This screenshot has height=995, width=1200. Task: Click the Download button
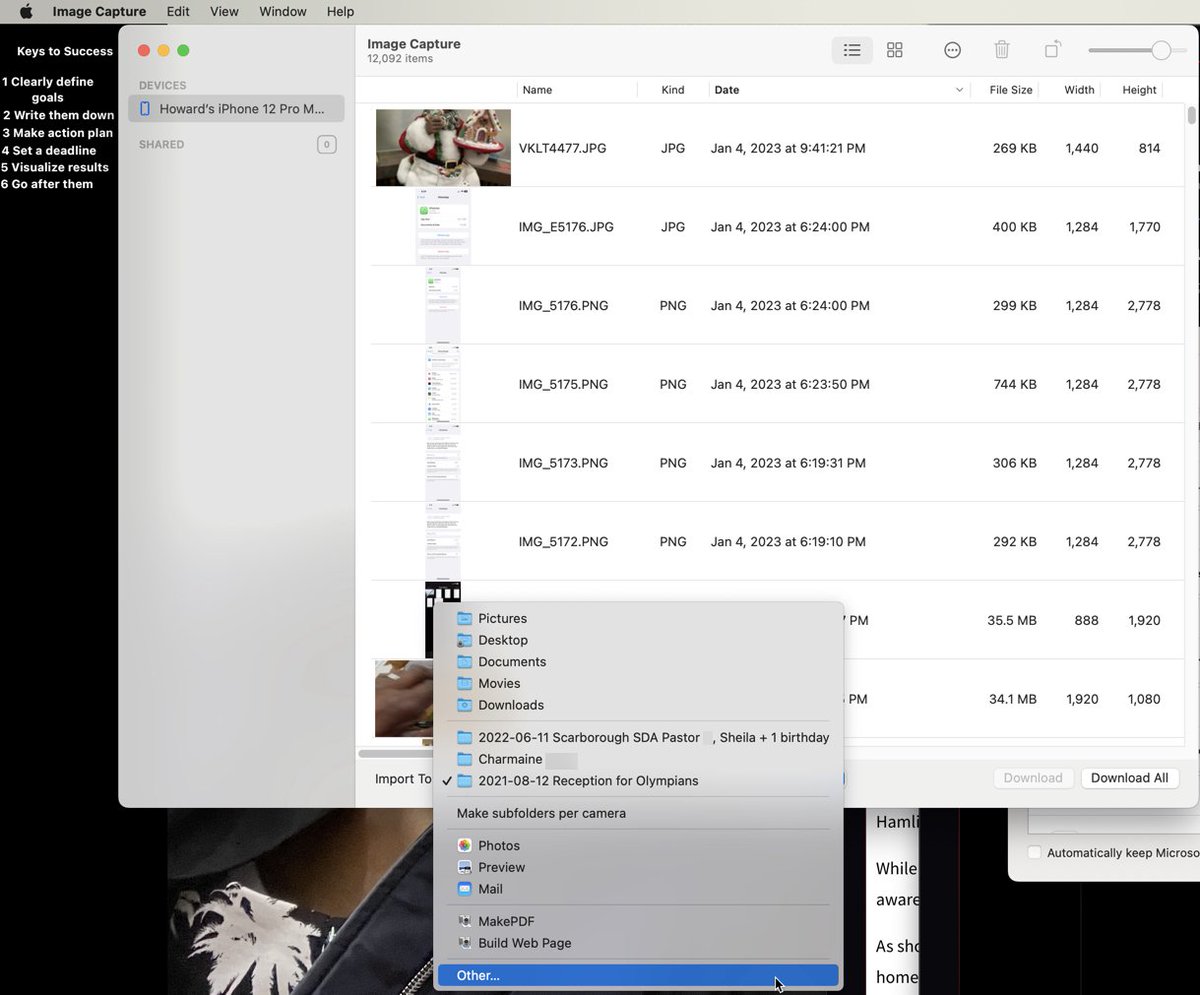[x=1033, y=778]
